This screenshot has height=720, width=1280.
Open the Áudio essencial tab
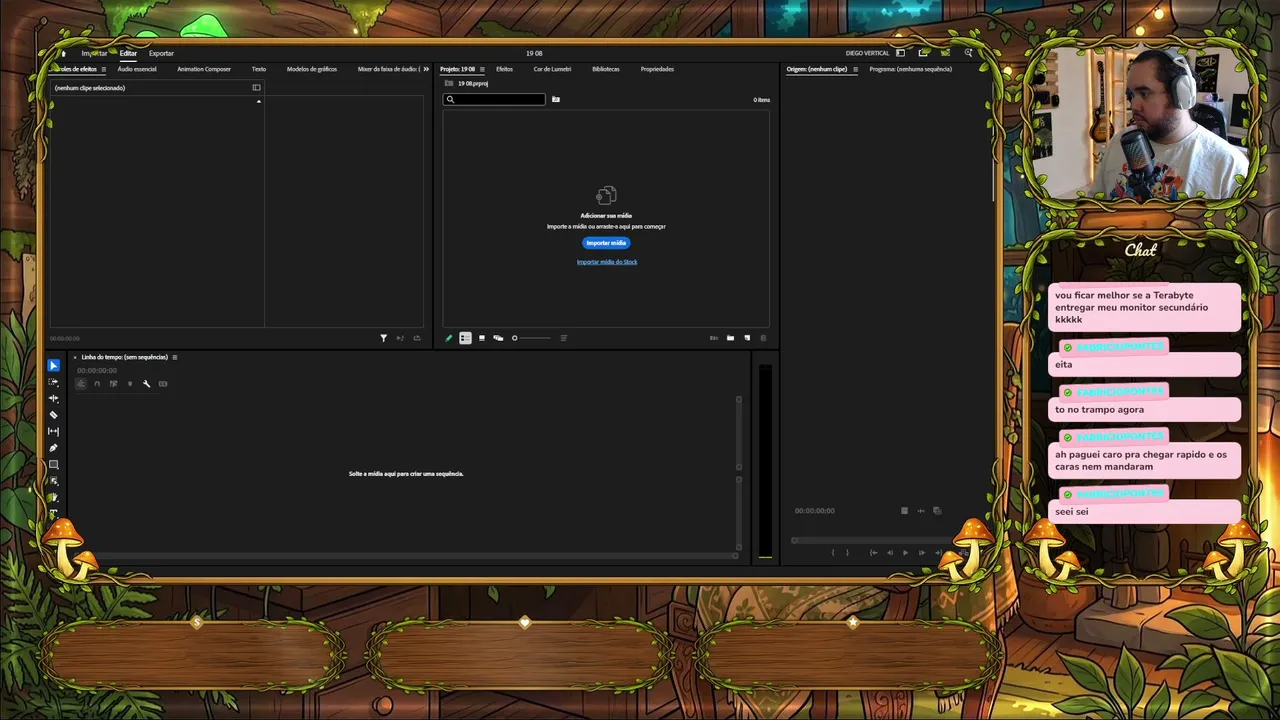137,69
